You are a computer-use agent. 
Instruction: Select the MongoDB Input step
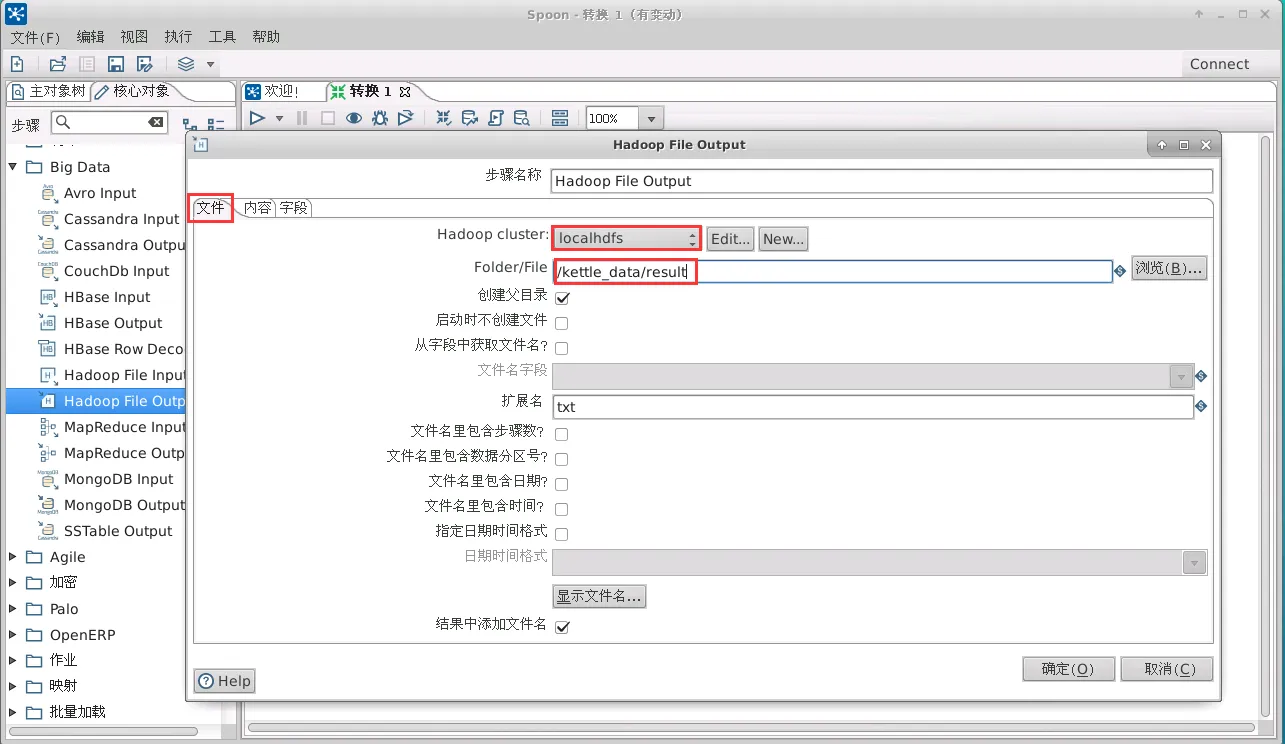pyautogui.click(x=118, y=479)
